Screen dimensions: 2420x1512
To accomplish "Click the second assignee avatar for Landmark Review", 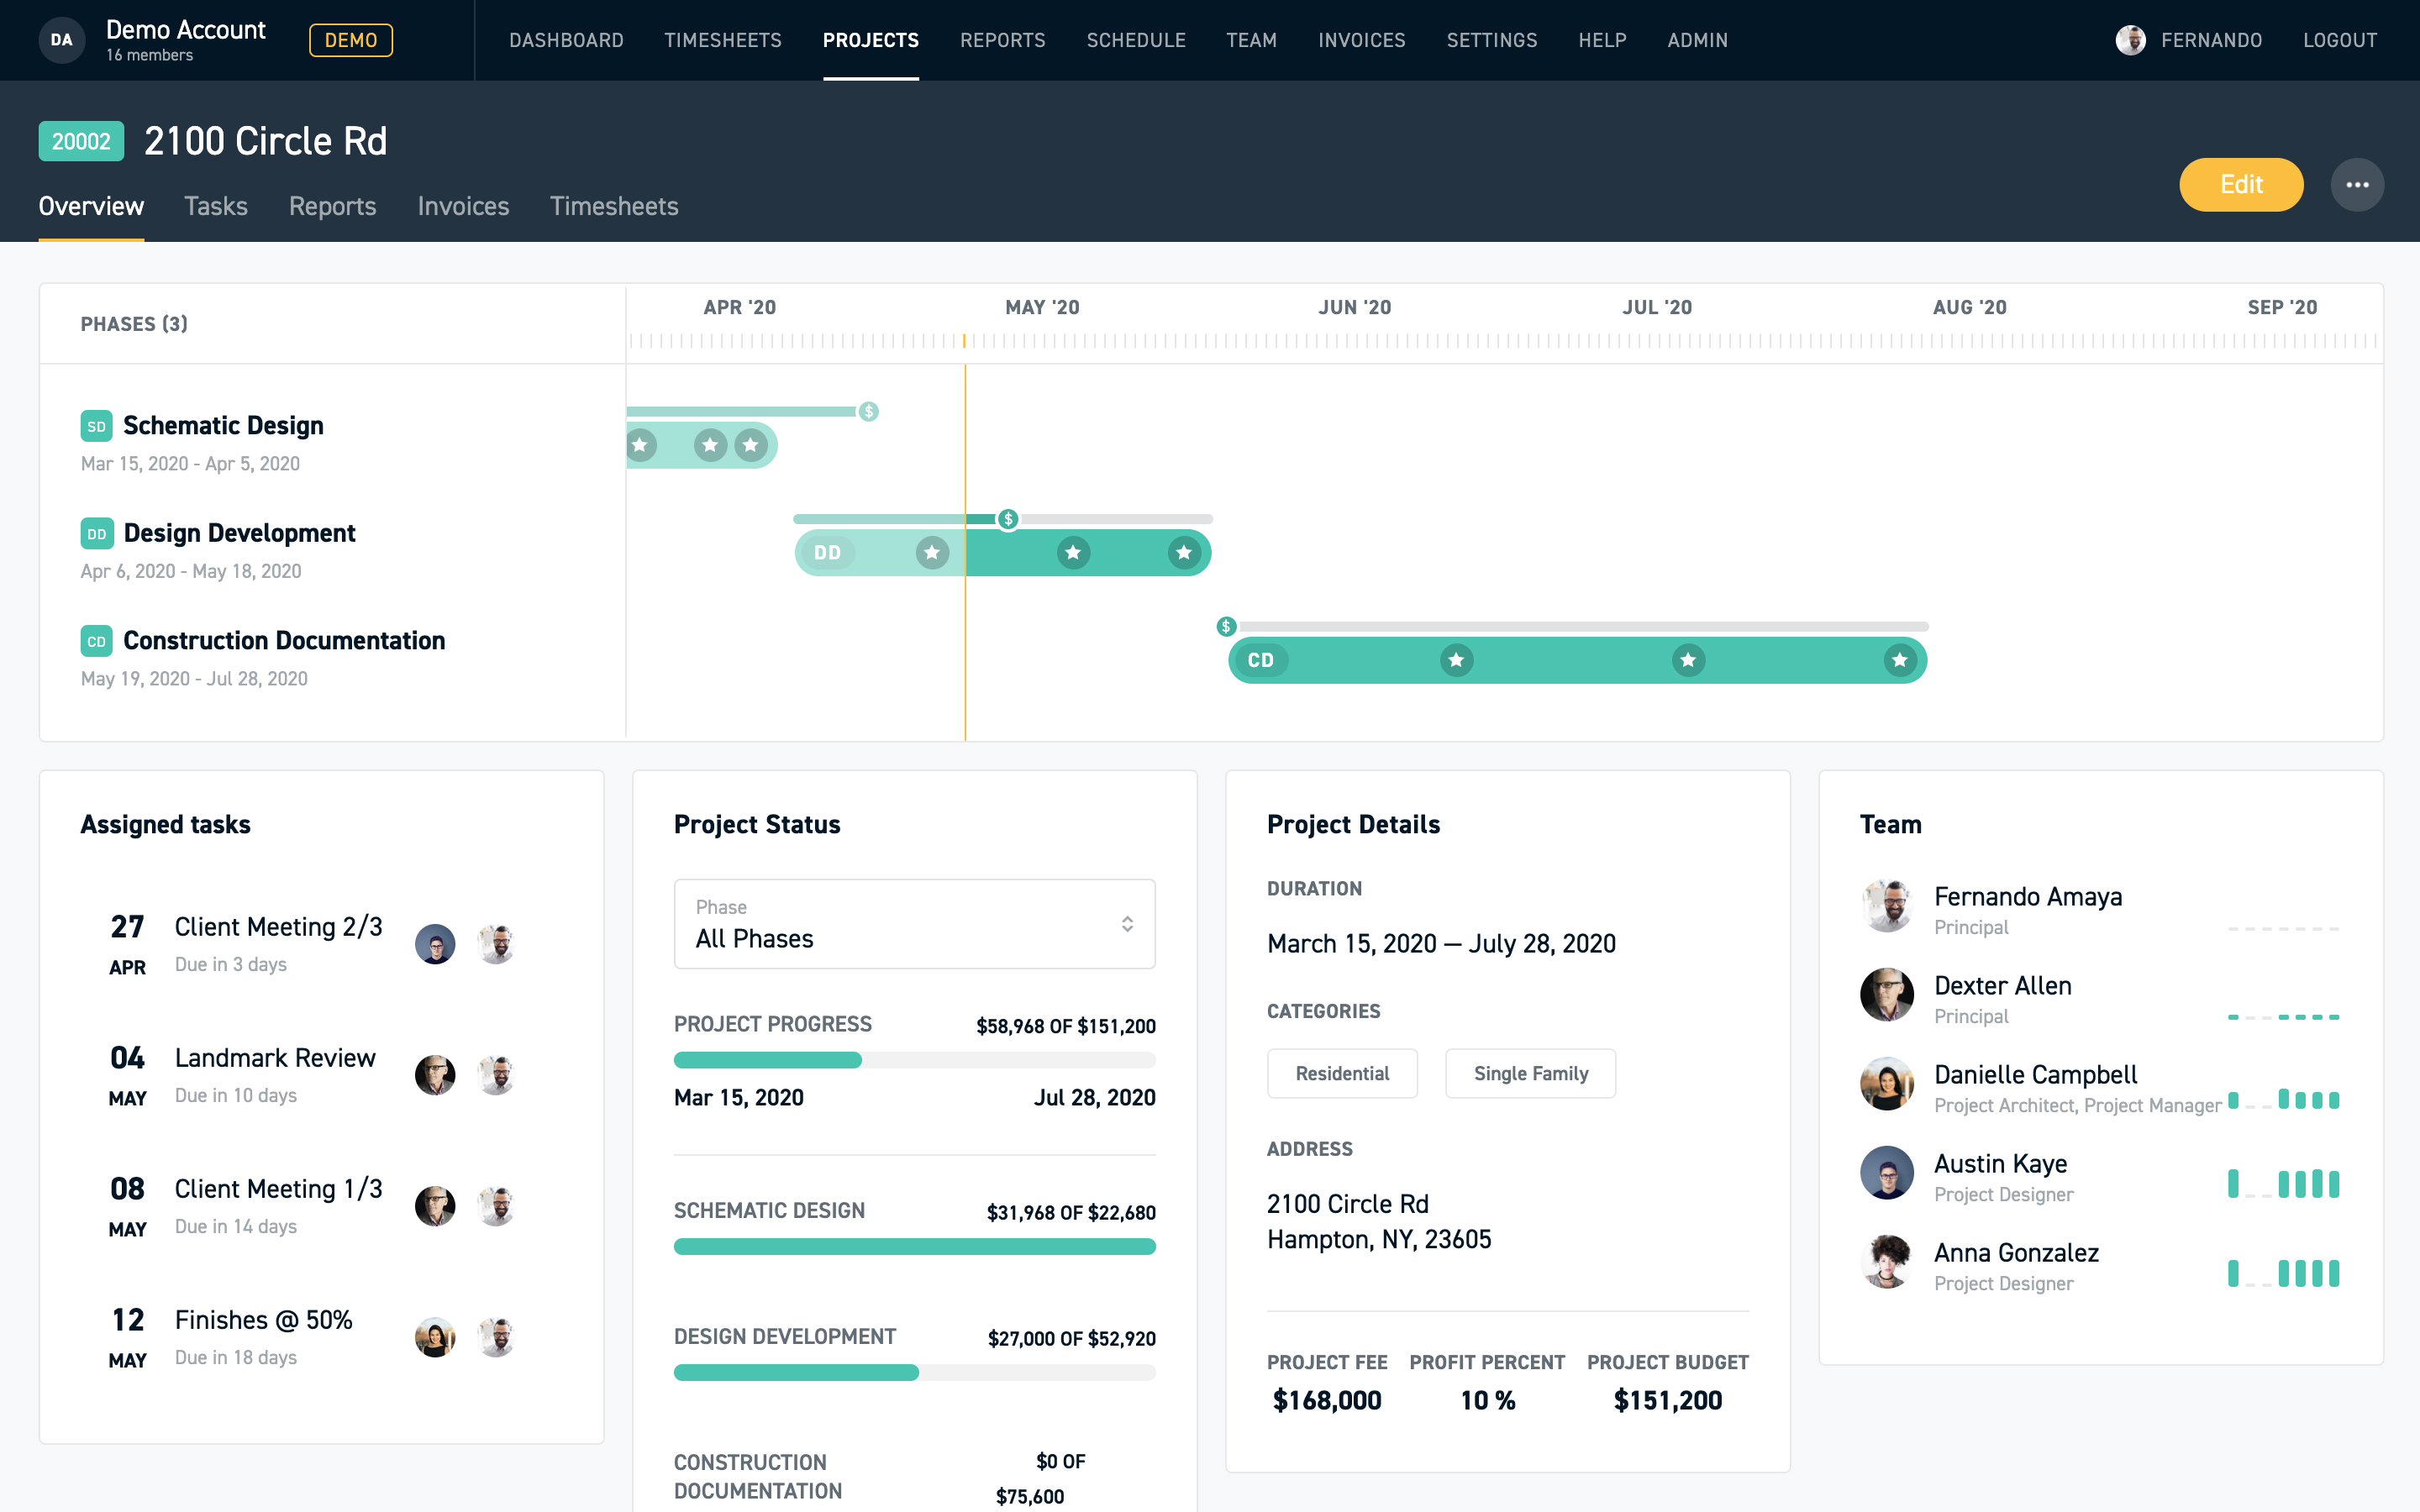I will [x=496, y=1075].
